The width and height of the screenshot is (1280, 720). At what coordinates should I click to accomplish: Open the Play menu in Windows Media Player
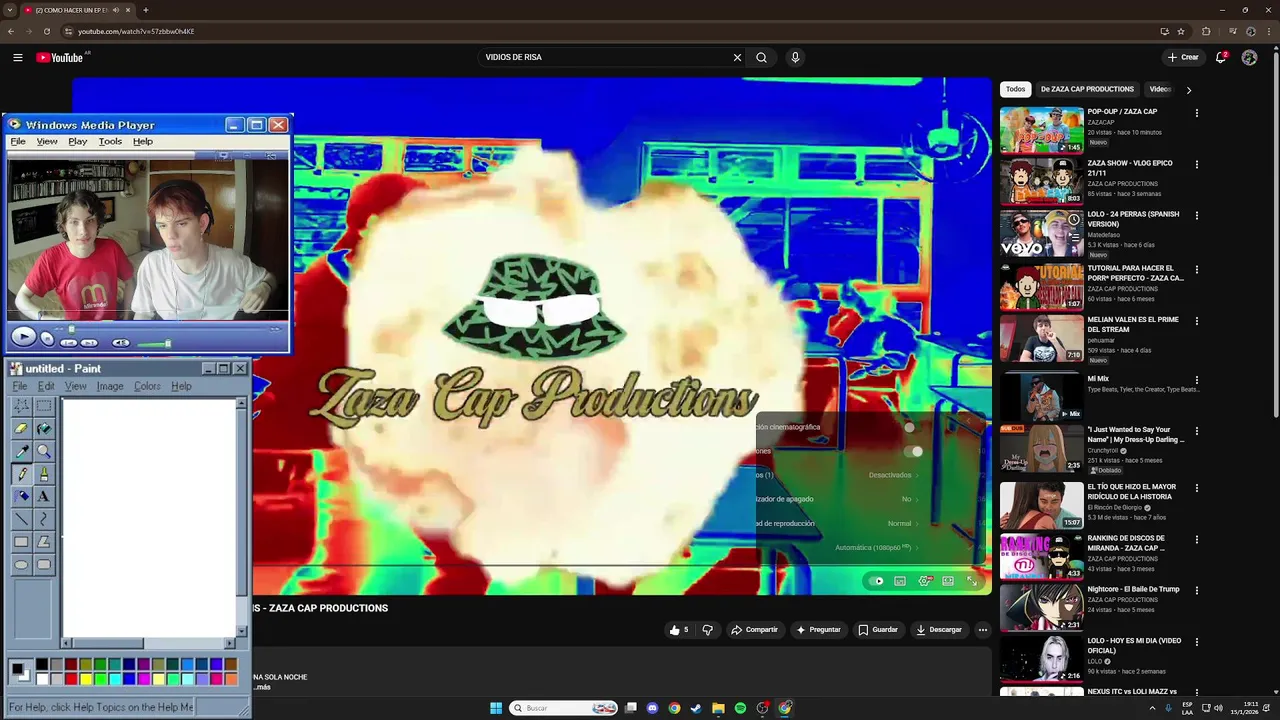click(x=78, y=141)
